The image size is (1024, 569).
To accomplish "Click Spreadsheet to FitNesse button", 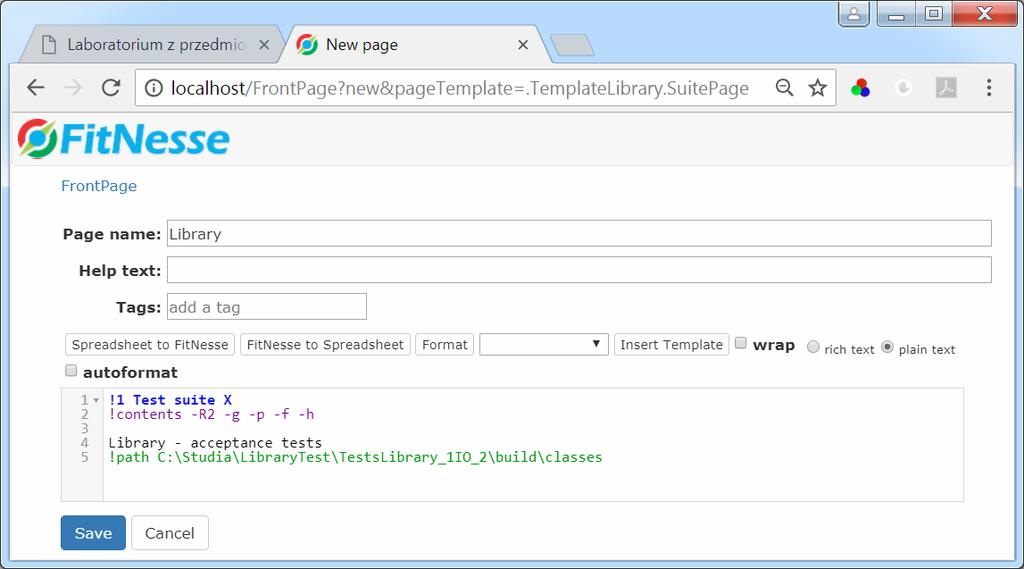I will [150, 344].
